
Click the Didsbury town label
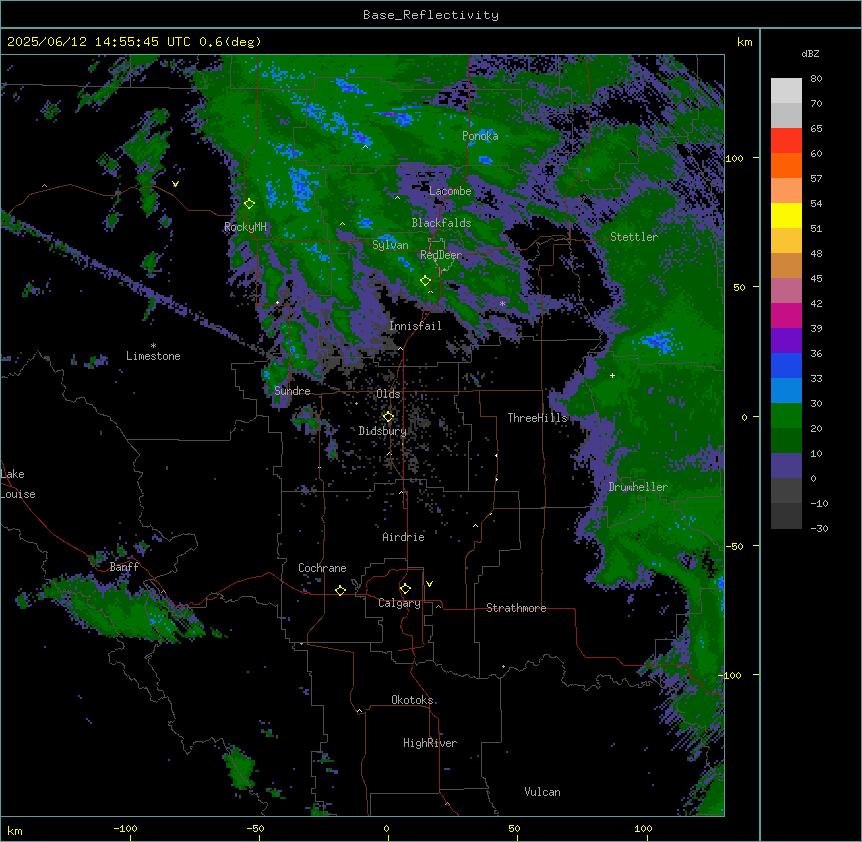383,431
